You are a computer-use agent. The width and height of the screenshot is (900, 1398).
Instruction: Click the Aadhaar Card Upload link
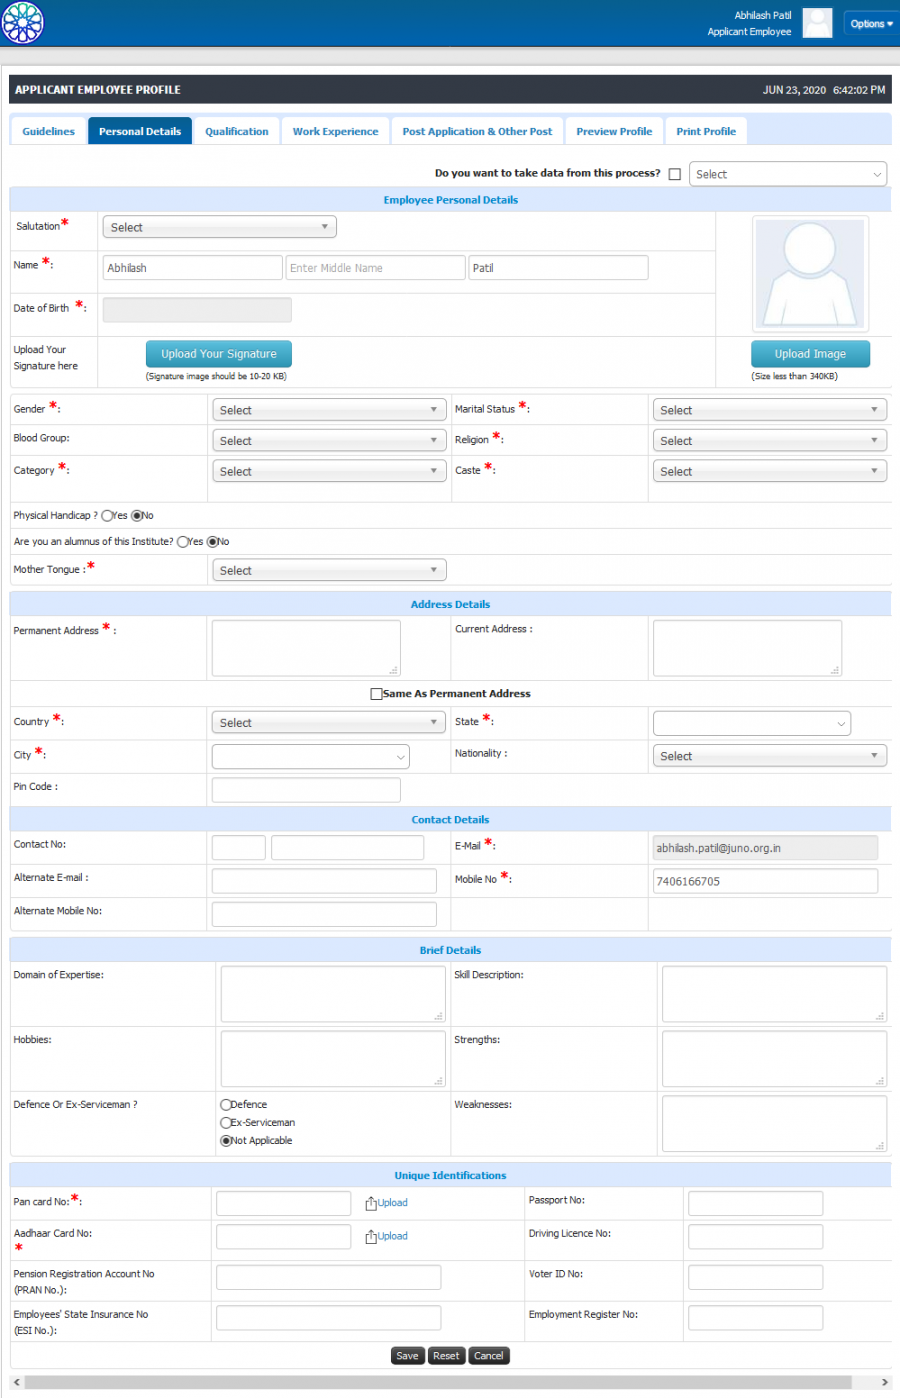pyautogui.click(x=393, y=1236)
